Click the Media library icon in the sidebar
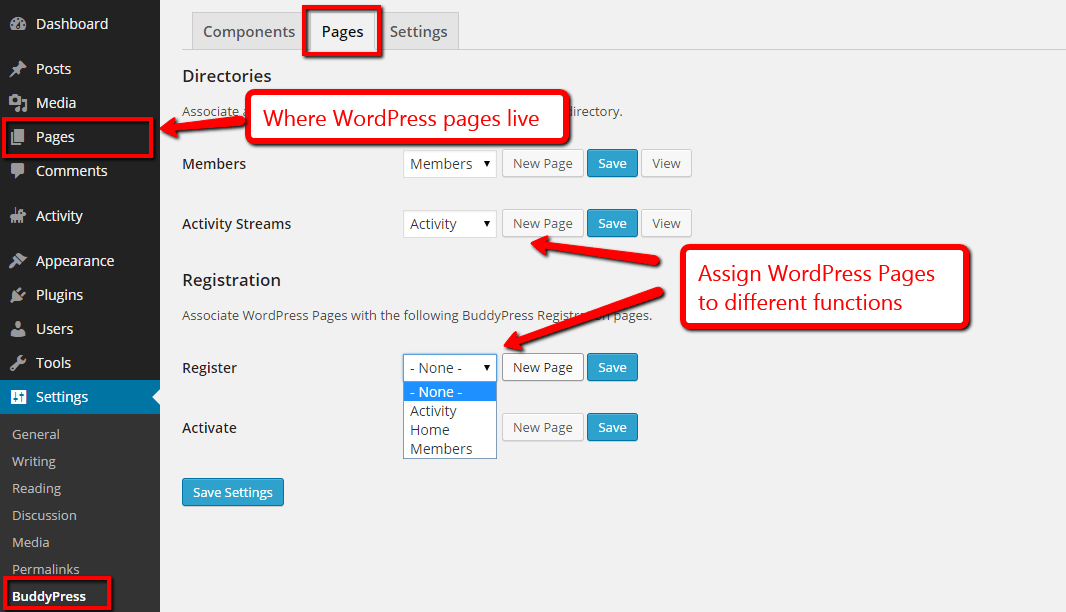Screen dimensions: 1066x612 pos(18,103)
